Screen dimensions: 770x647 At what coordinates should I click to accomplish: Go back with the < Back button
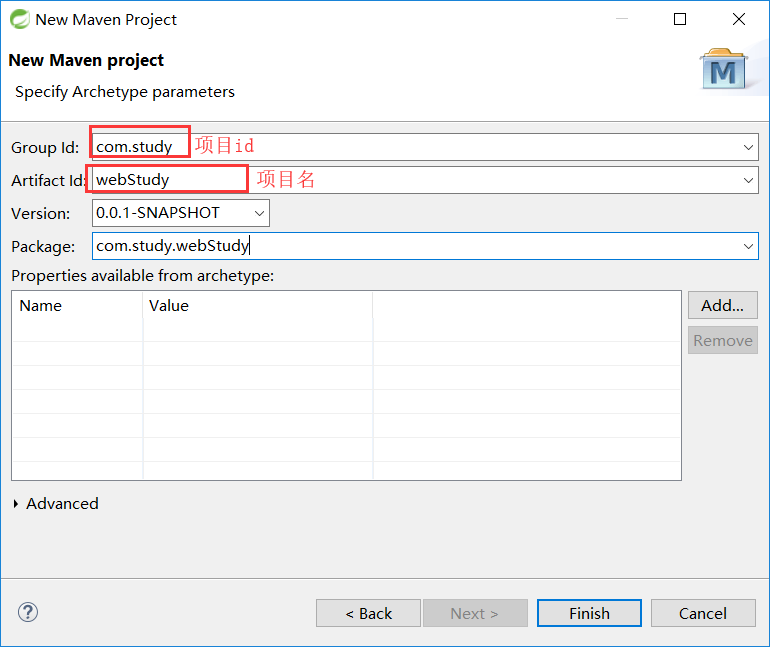click(368, 613)
